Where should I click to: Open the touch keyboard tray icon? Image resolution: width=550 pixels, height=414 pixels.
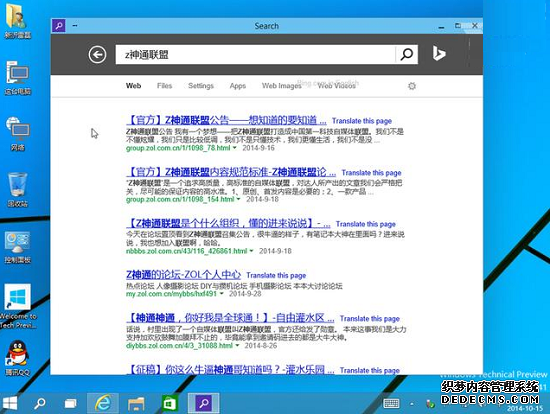coord(391,403)
